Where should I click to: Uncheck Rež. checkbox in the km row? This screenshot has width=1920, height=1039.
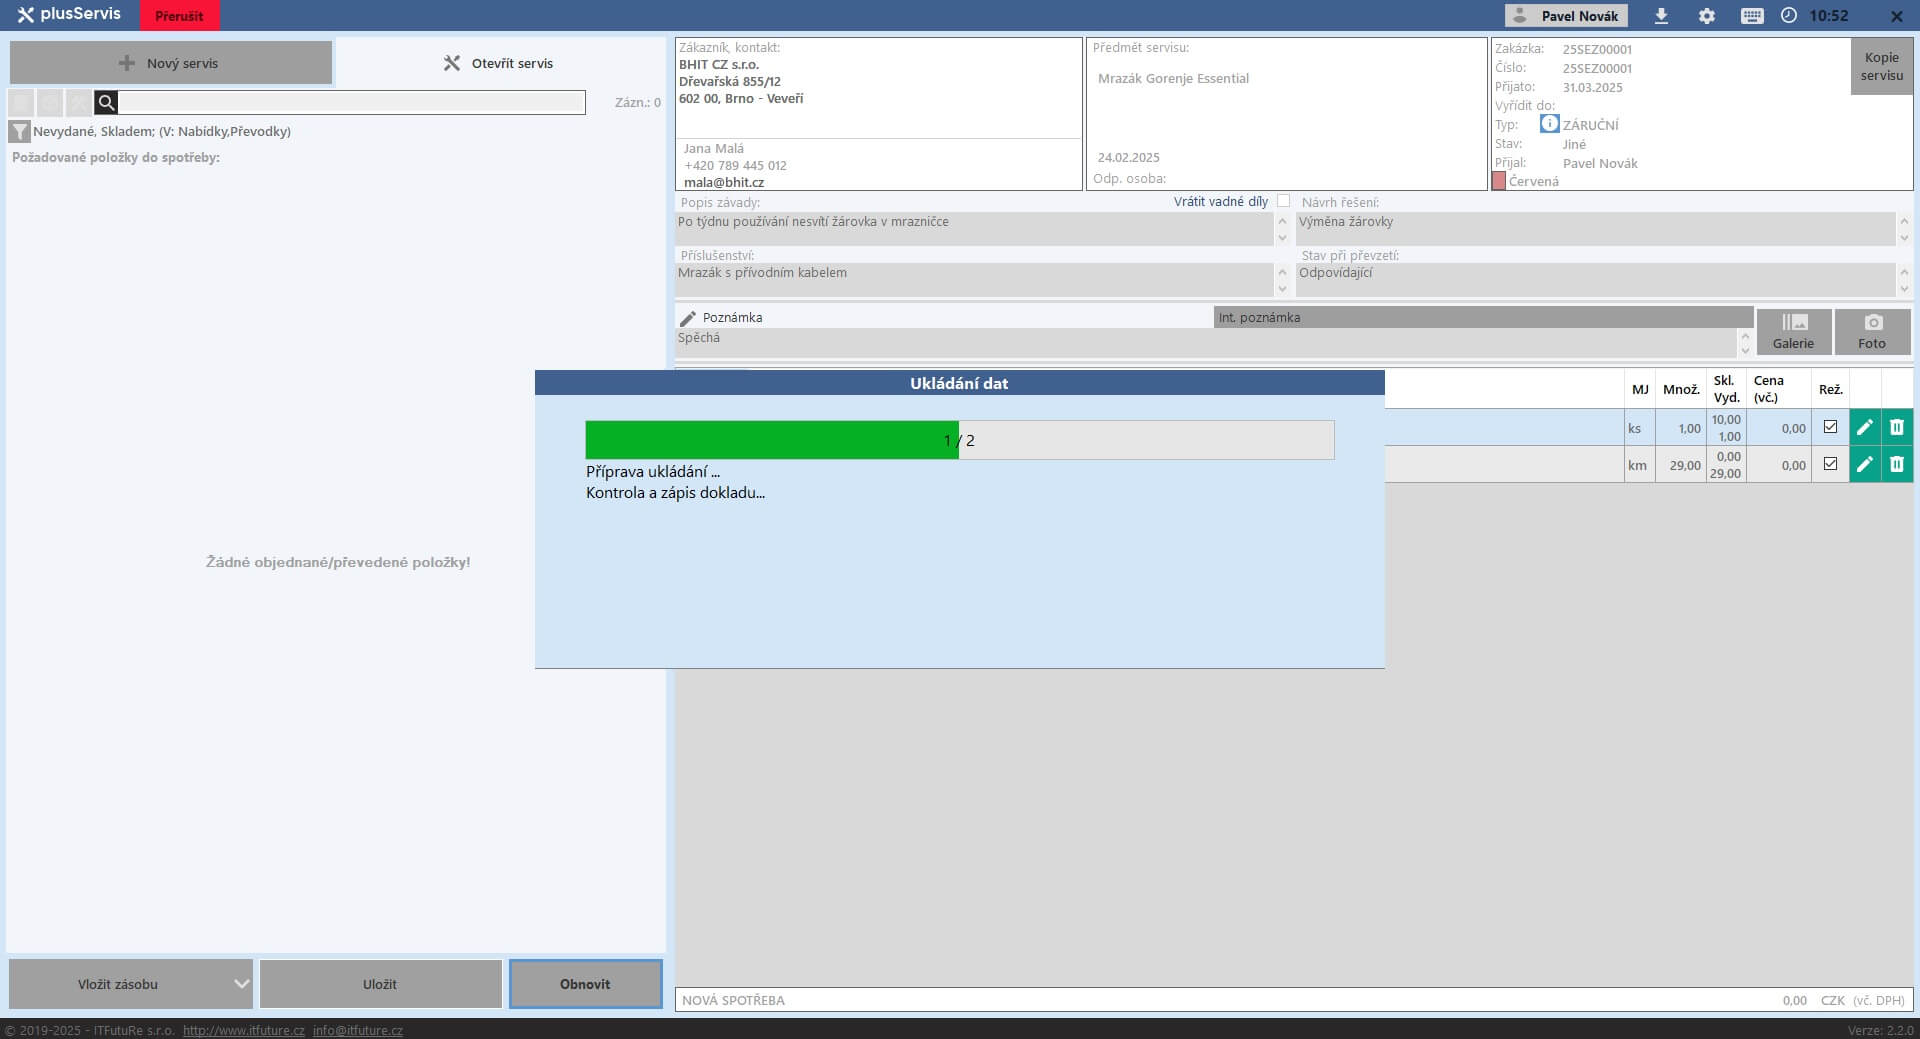click(x=1830, y=464)
